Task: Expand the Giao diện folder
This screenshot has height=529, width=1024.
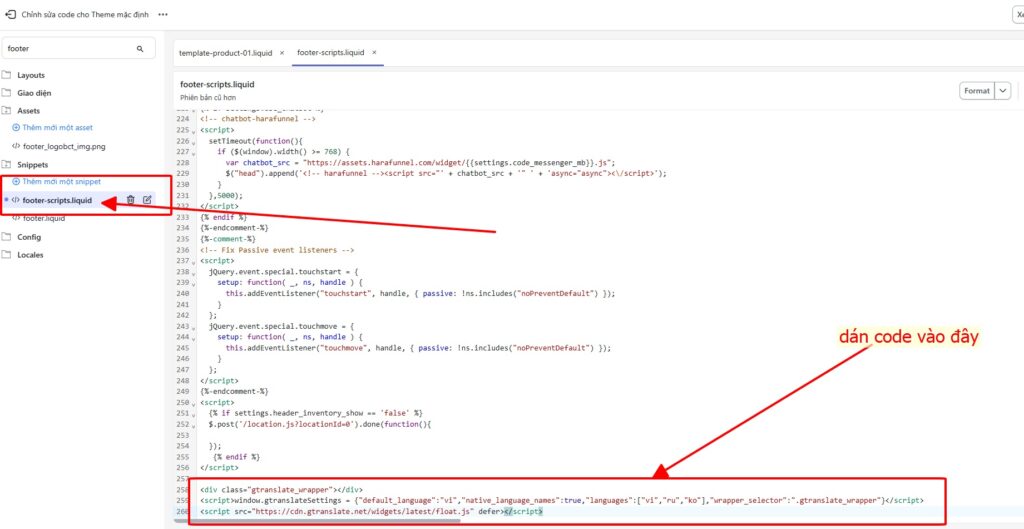Action: (33, 93)
